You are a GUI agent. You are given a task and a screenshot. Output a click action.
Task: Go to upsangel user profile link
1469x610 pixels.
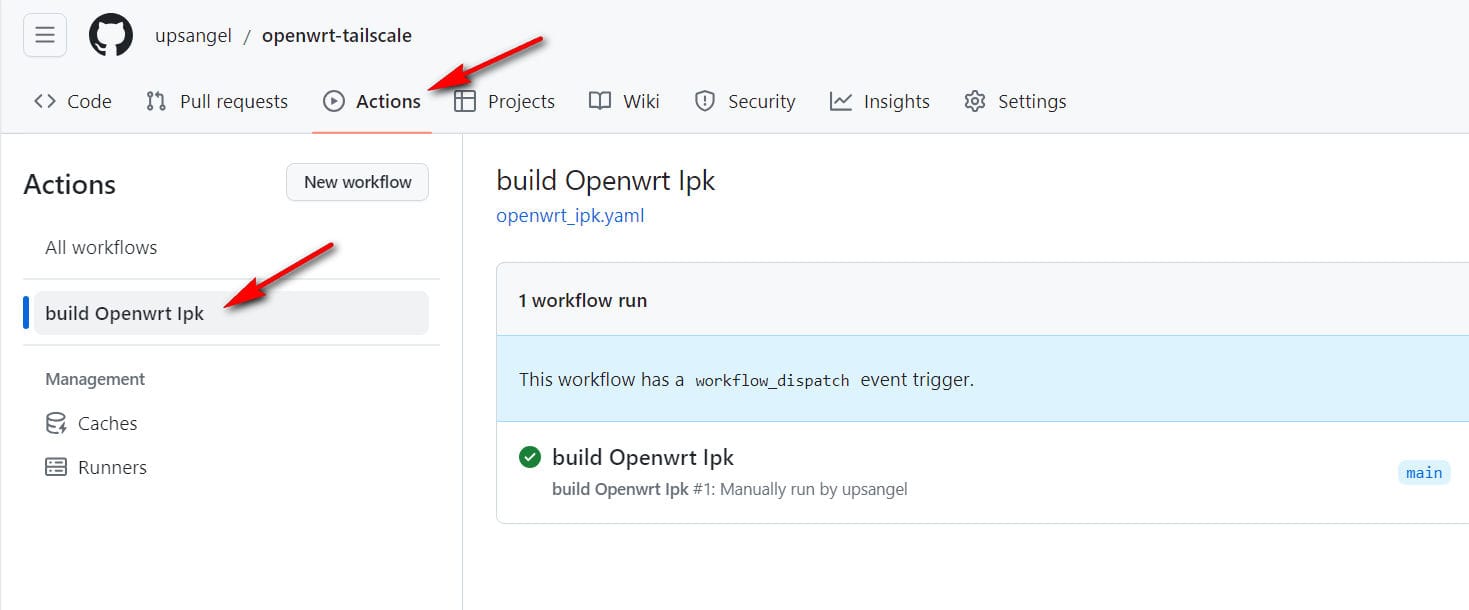point(193,36)
